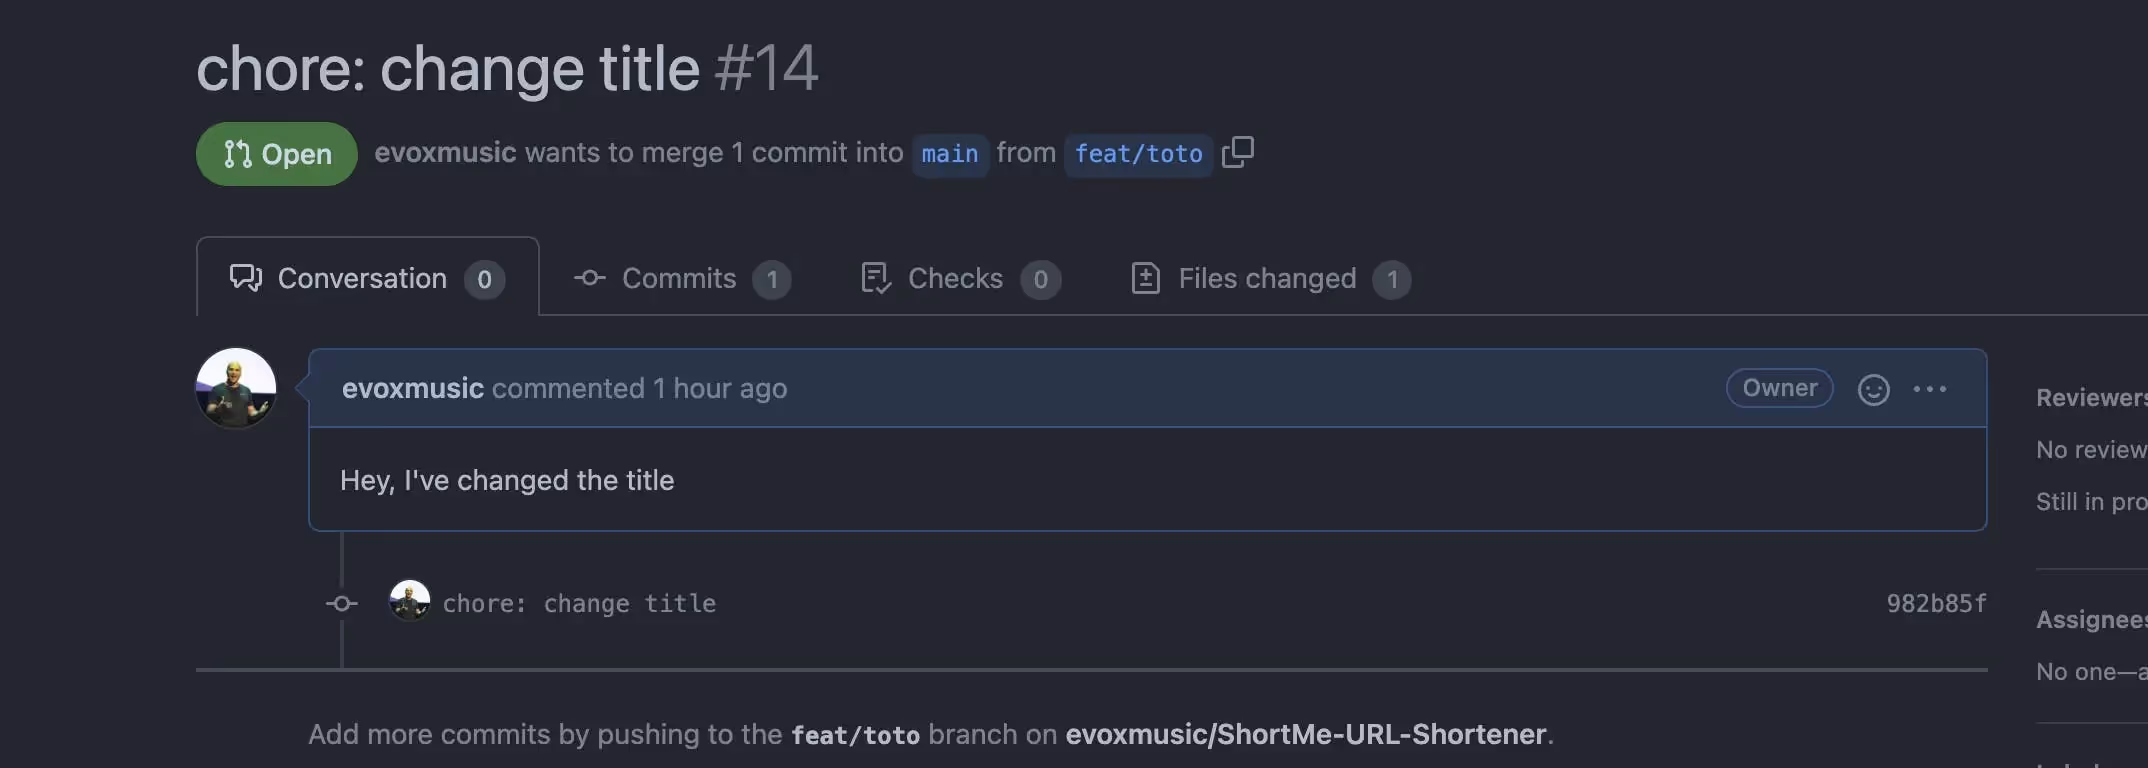Image resolution: width=2148 pixels, height=768 pixels.
Task: Click the main branch label
Action: [949, 153]
